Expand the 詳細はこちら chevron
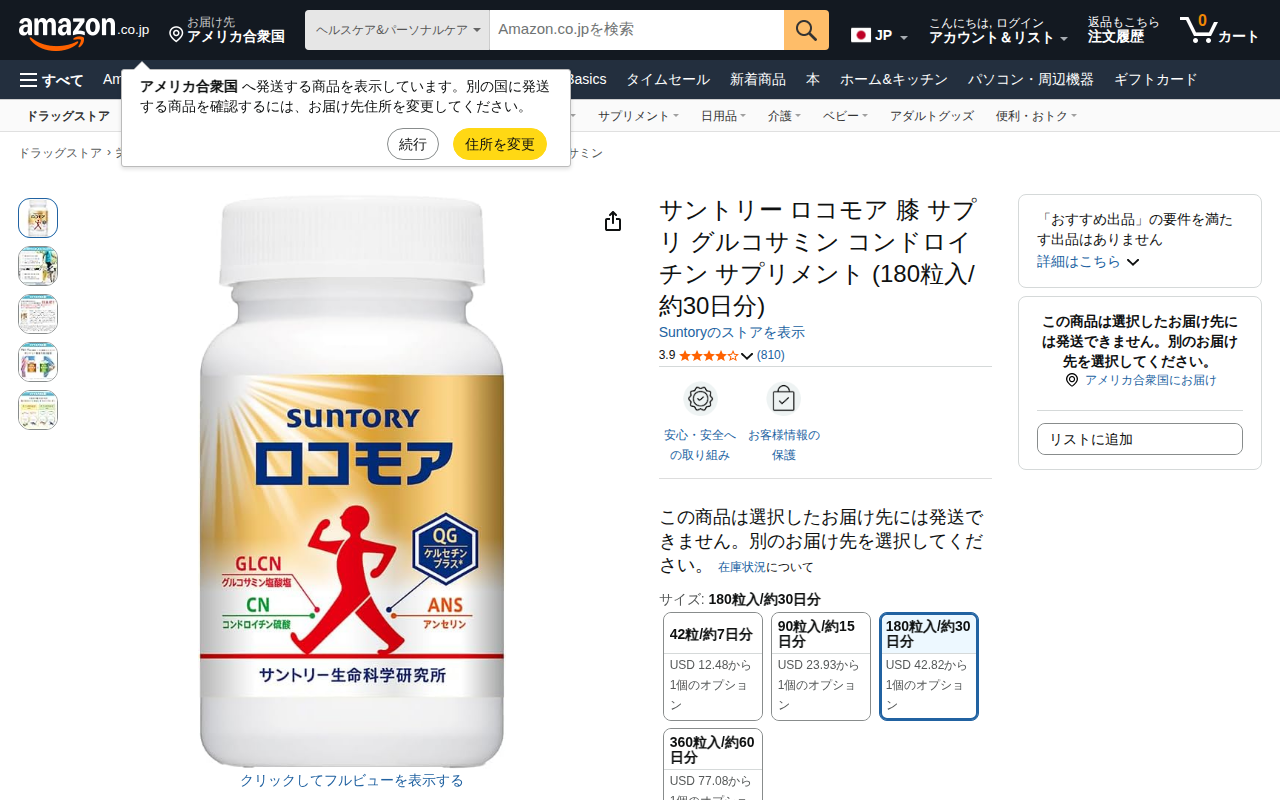The image size is (1280, 800). [x=1133, y=262]
